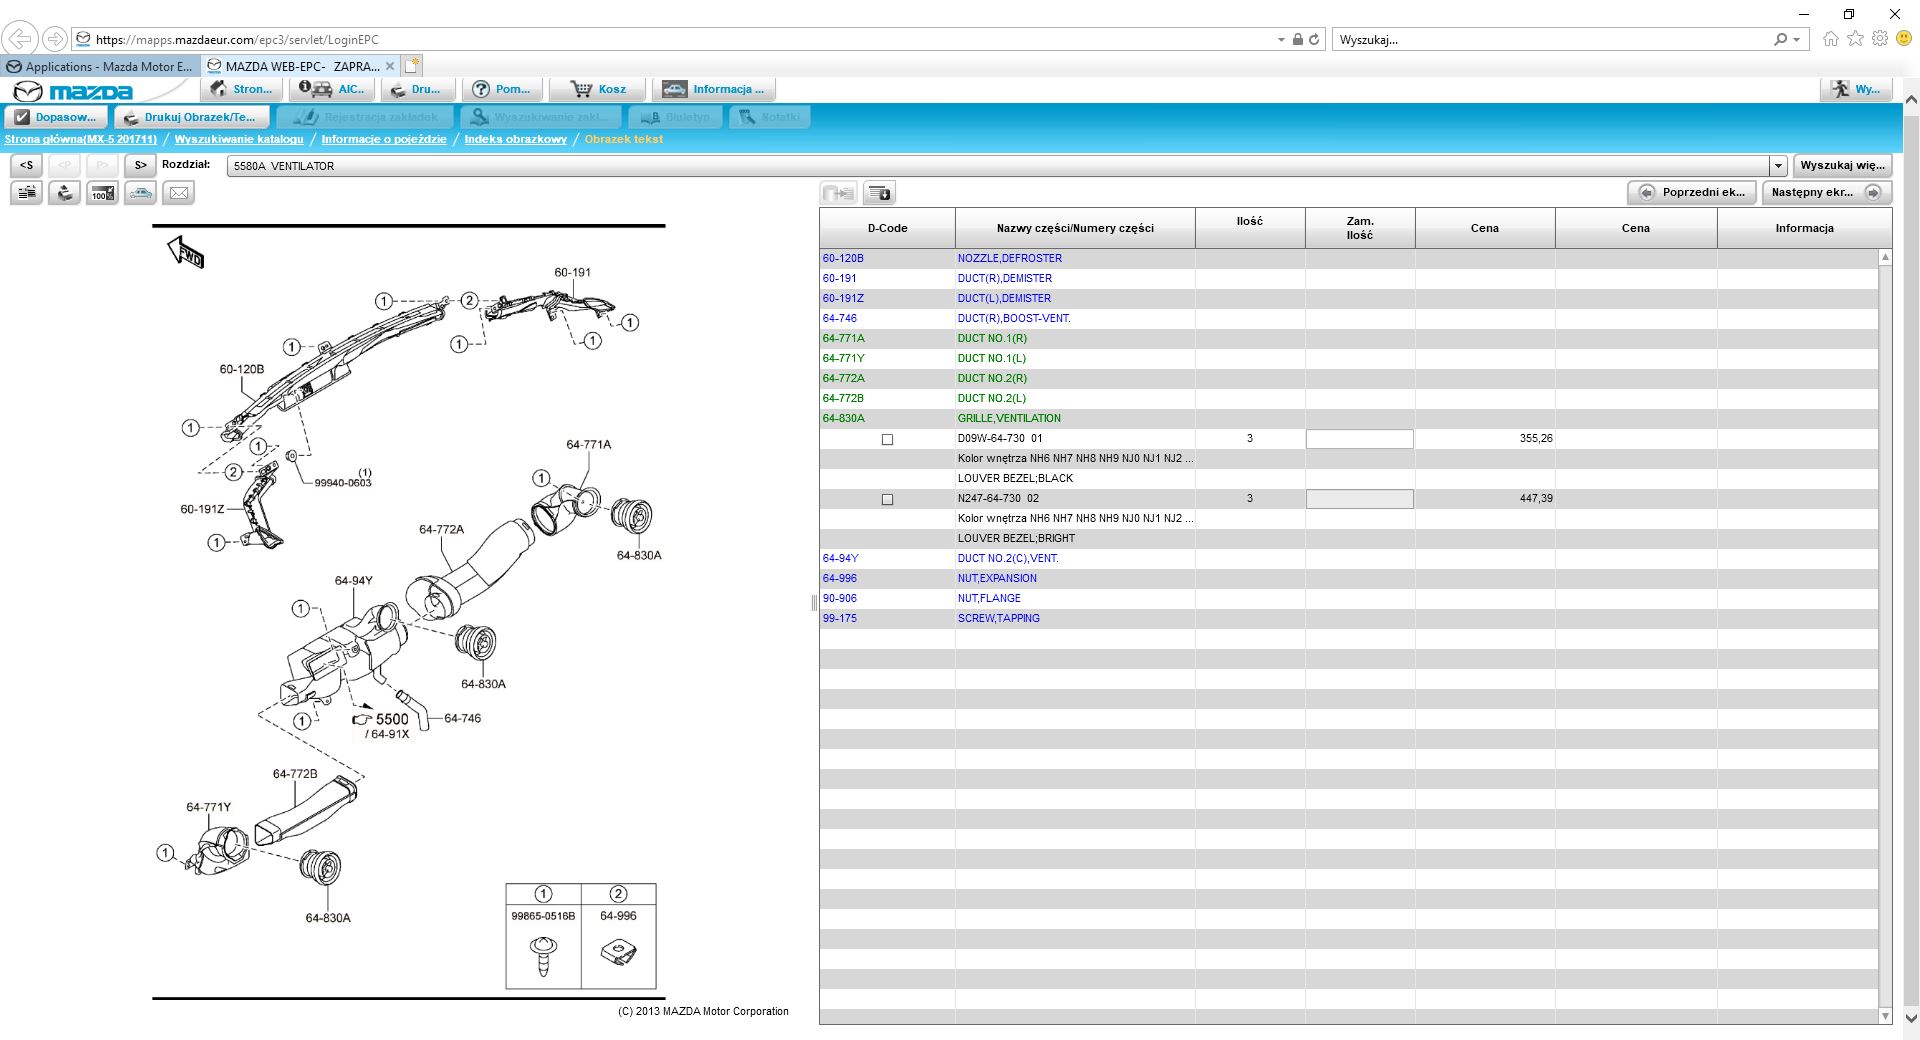Select SCREW,TAPPING part row

[1348, 618]
